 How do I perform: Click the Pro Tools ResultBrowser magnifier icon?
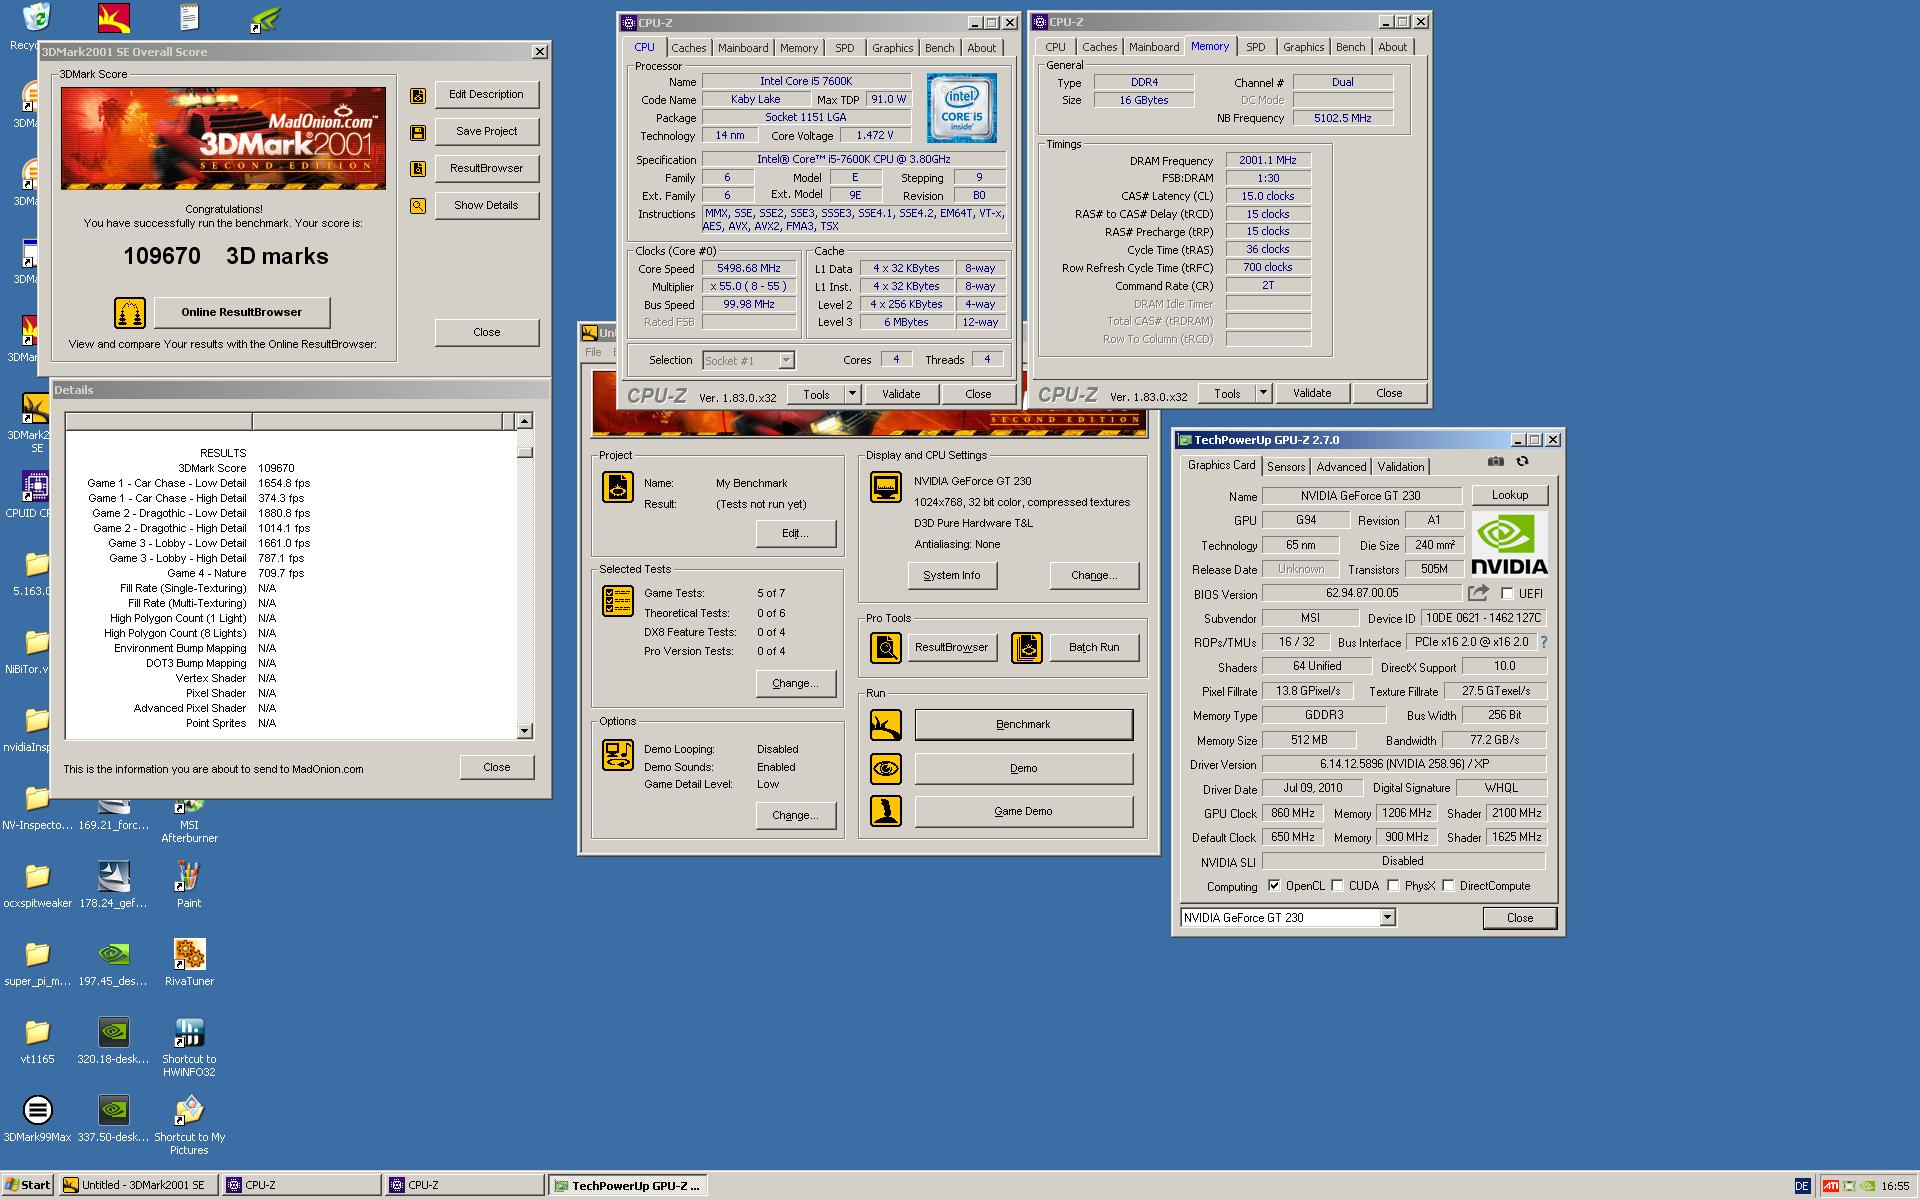click(x=886, y=648)
